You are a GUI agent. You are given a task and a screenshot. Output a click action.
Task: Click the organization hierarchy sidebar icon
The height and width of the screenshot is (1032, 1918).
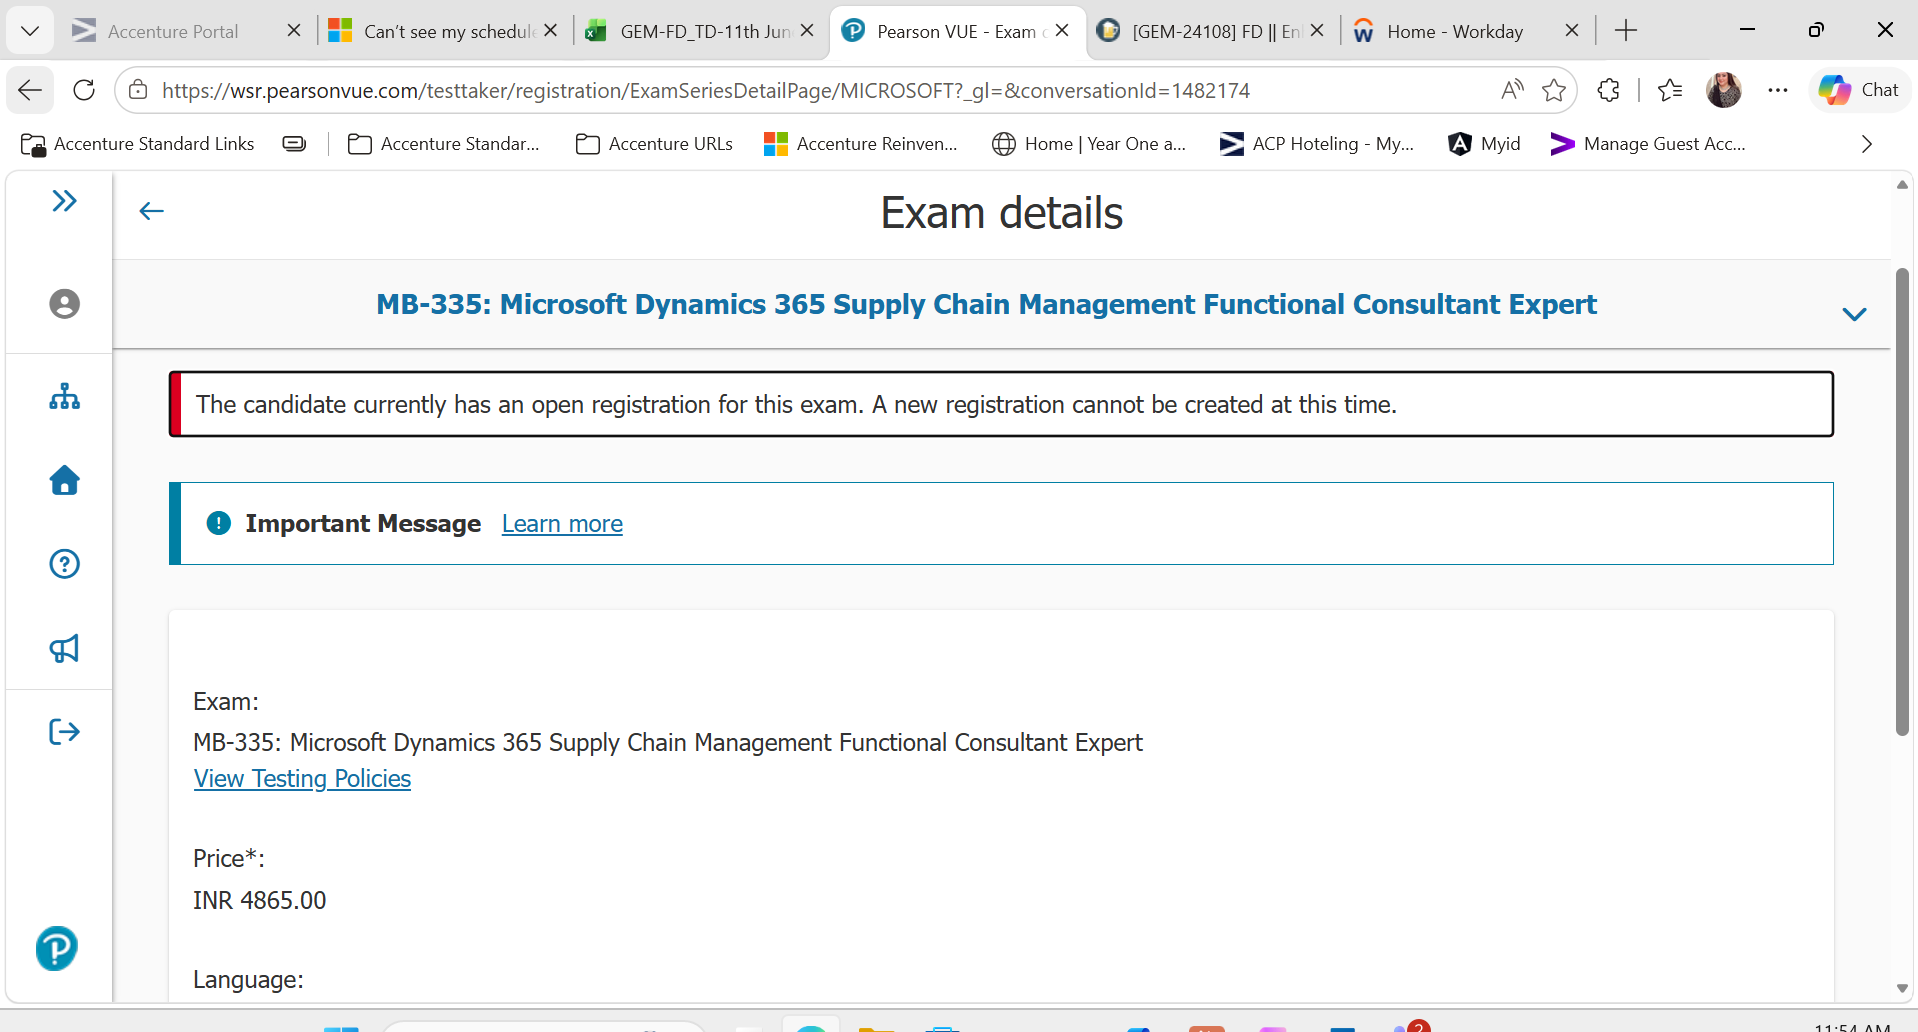(65, 397)
